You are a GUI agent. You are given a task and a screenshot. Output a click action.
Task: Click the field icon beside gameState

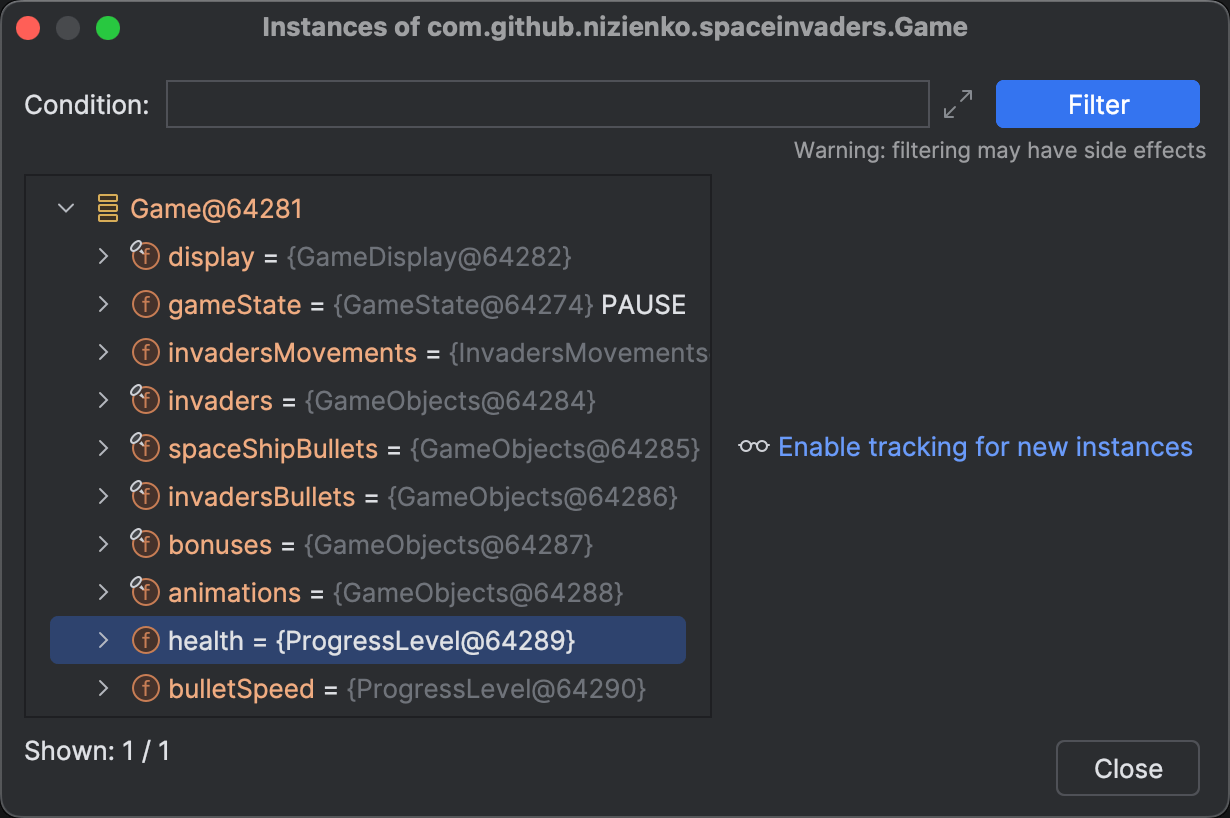click(146, 305)
